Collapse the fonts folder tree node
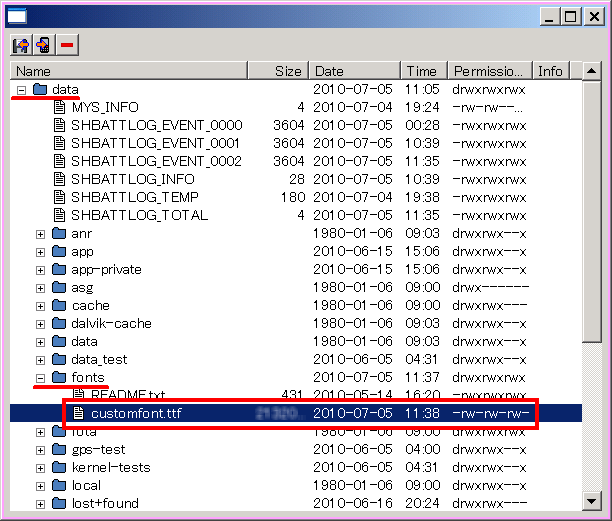The width and height of the screenshot is (612, 521). coord(40,377)
